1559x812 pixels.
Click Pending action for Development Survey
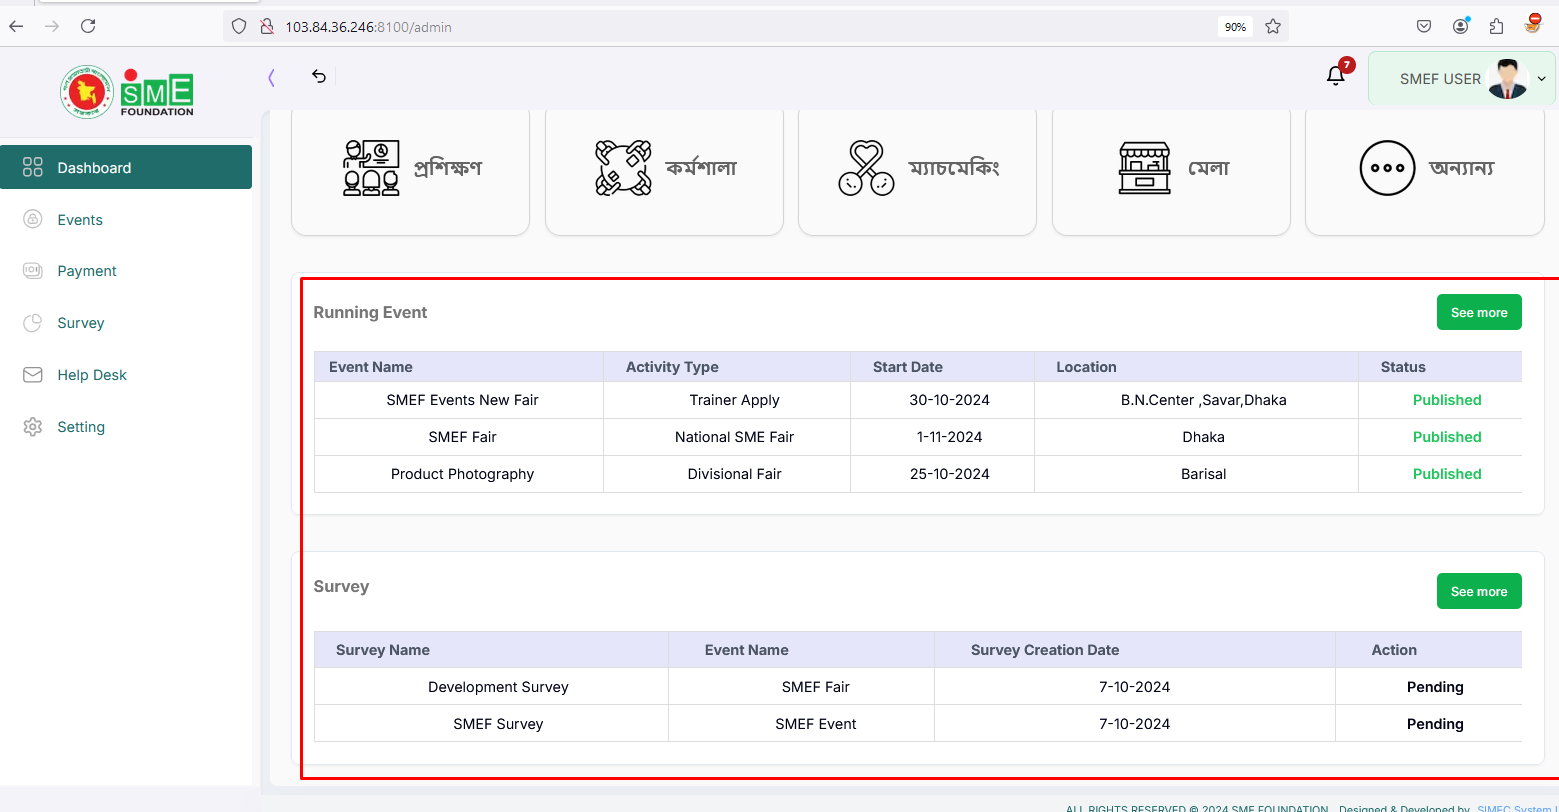pos(1435,687)
